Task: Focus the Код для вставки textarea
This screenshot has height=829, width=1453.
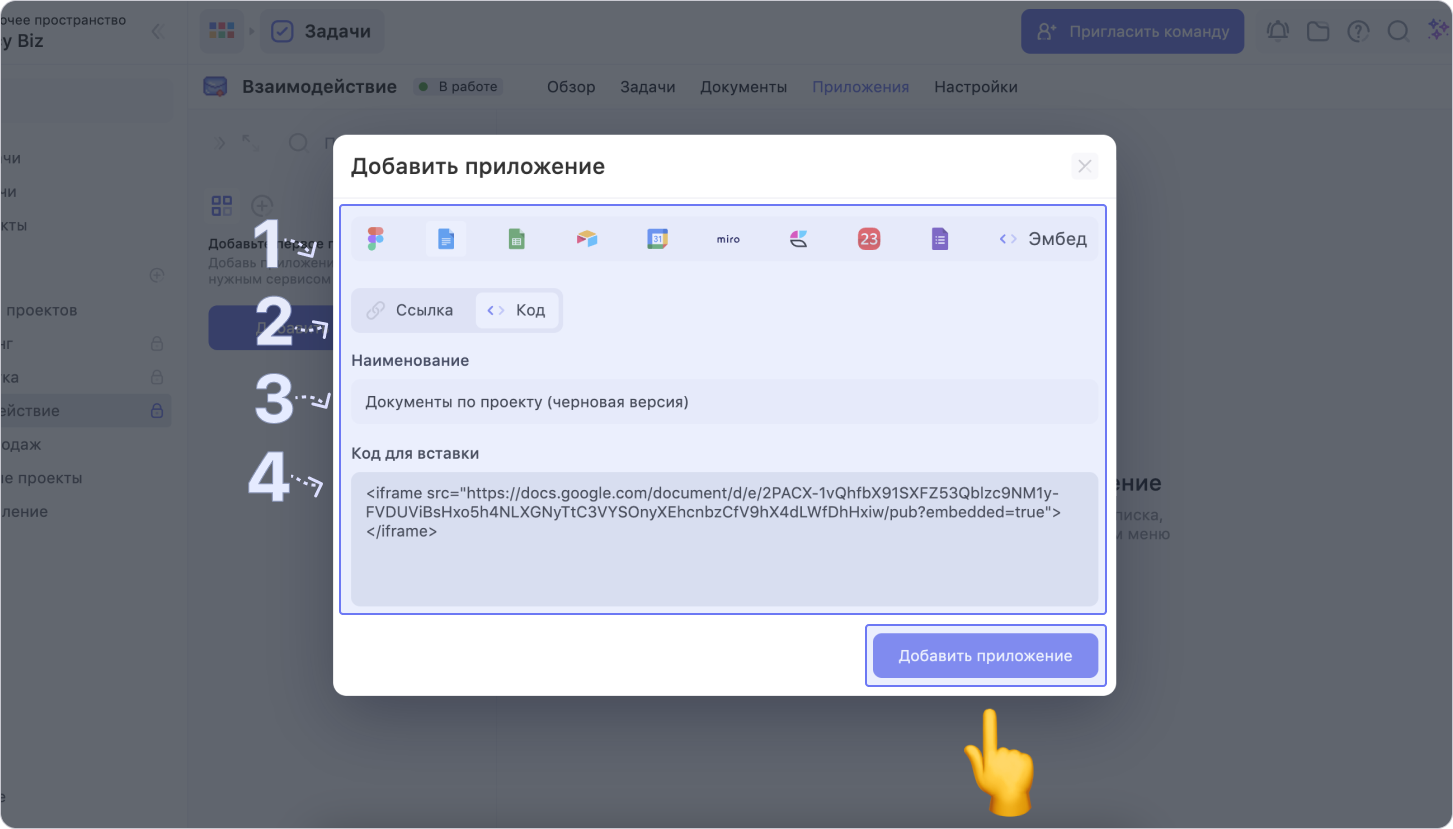Action: point(724,538)
